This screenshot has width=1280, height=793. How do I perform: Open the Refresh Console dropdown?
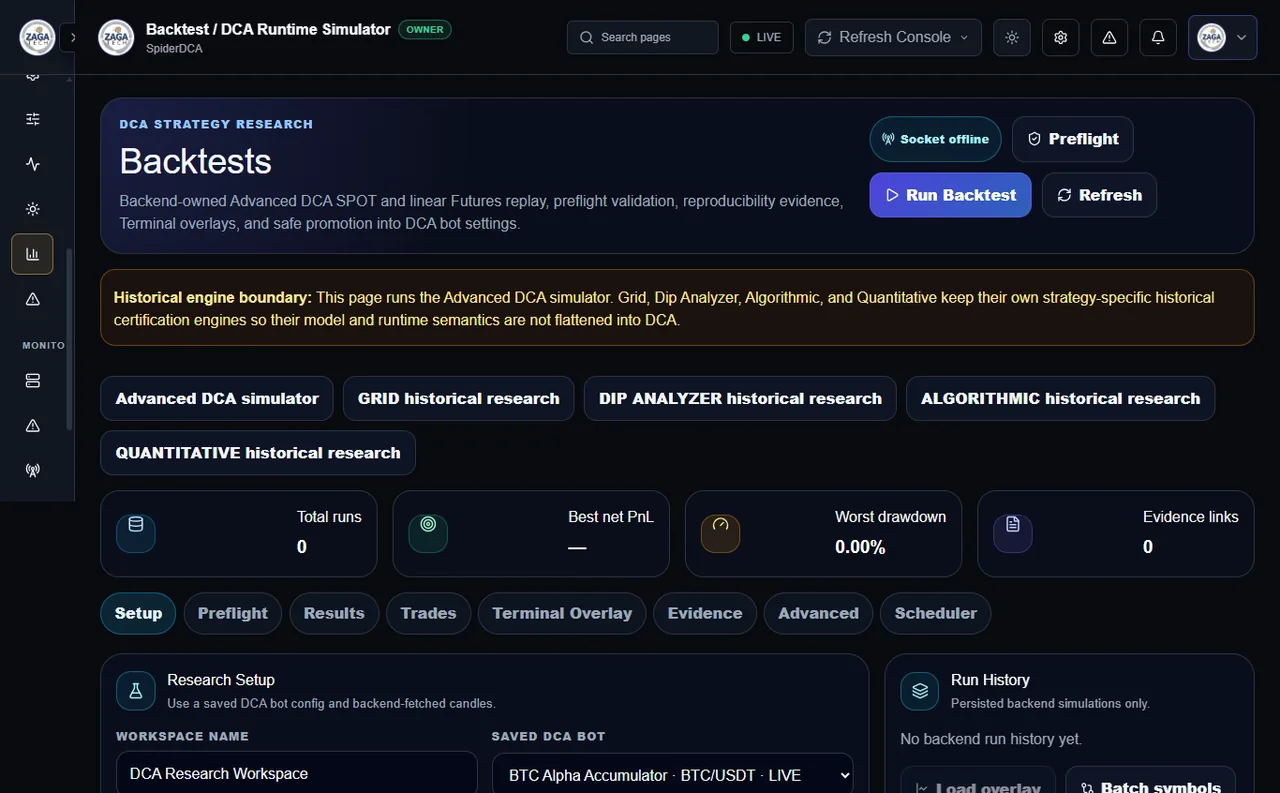(x=893, y=37)
